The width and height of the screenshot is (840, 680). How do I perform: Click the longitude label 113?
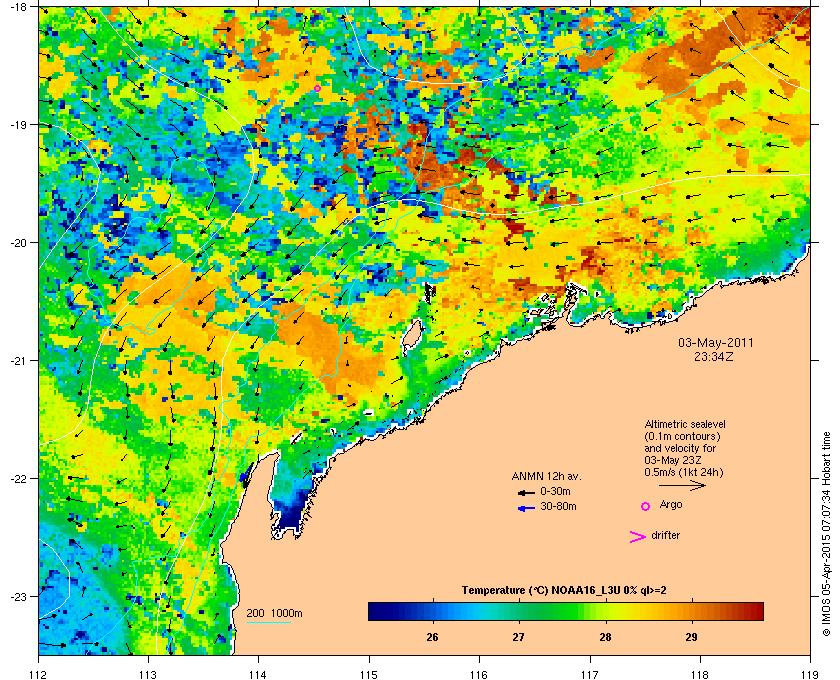pos(148,674)
